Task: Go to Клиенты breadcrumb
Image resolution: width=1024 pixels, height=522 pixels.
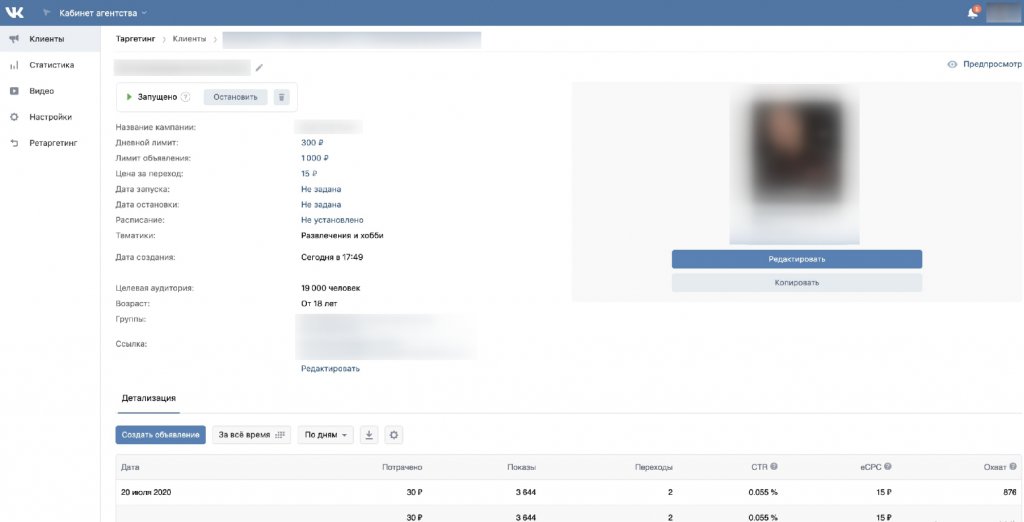Action: coord(189,39)
